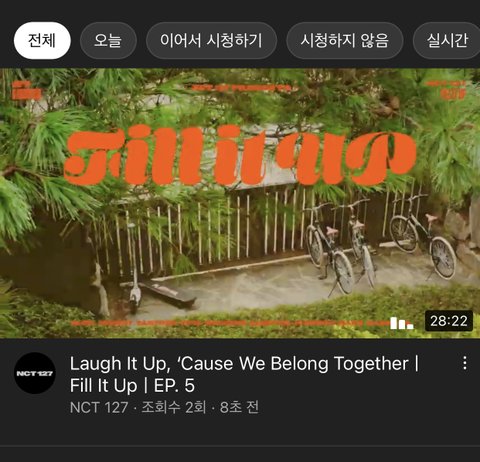
Task: Click the 28:22 duration badge
Action: tap(449, 321)
